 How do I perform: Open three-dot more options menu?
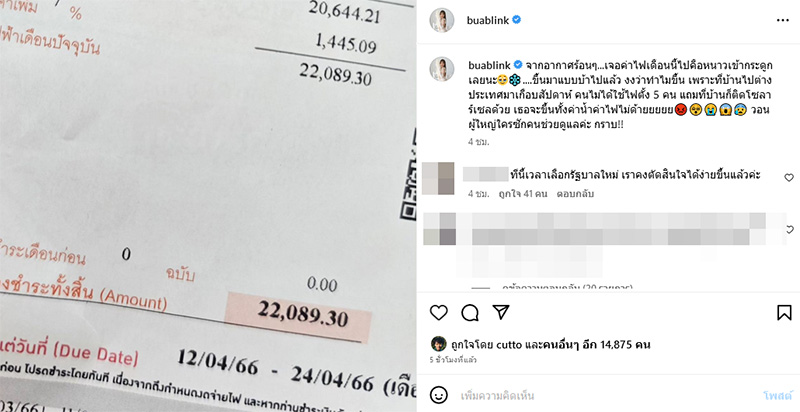(783, 20)
